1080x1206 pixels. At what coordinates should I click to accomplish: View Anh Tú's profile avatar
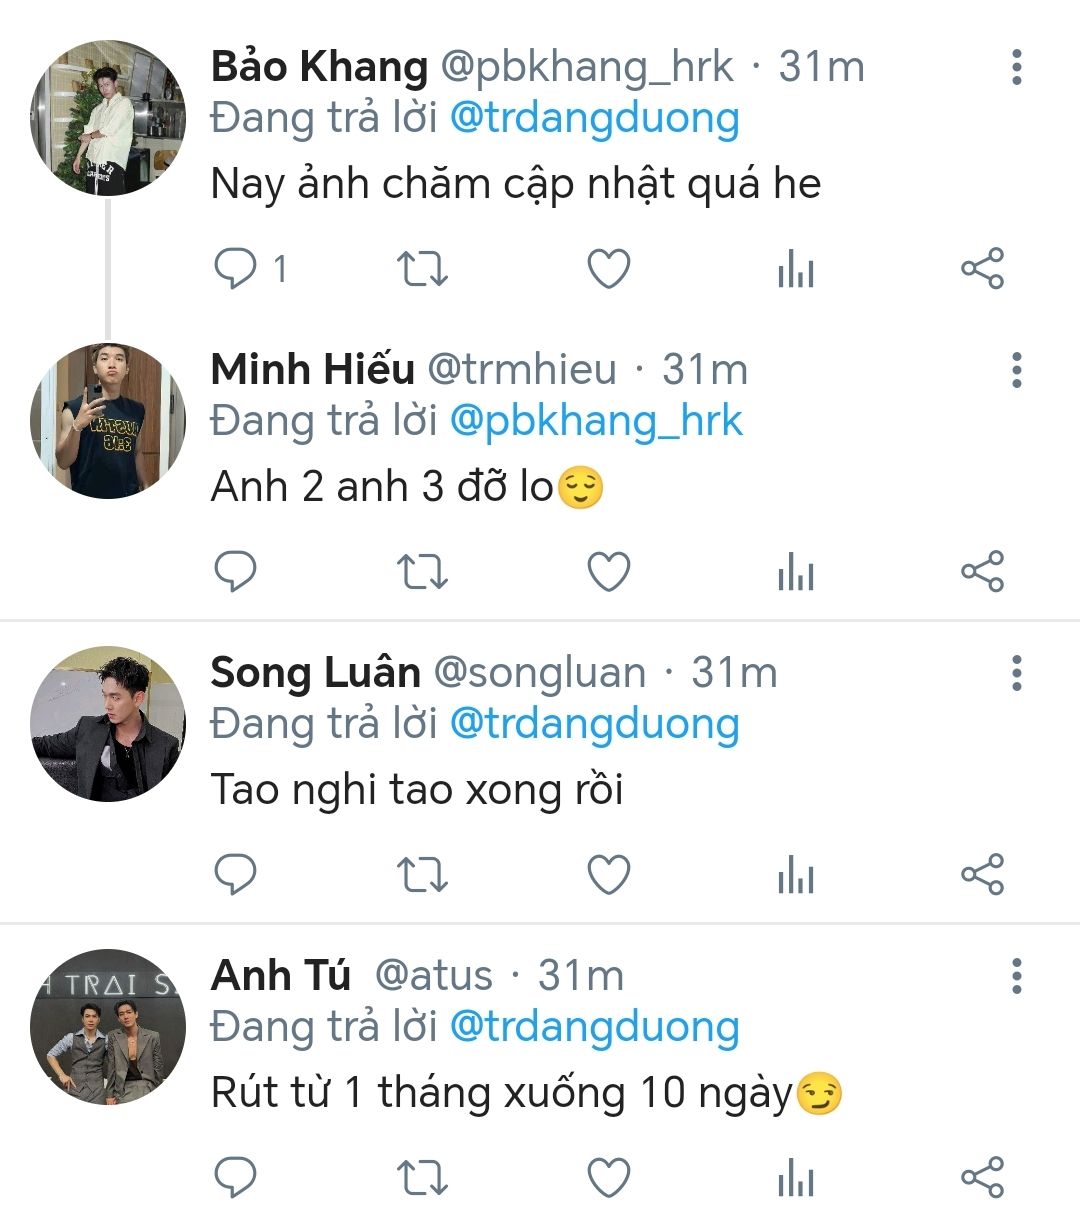(108, 1026)
